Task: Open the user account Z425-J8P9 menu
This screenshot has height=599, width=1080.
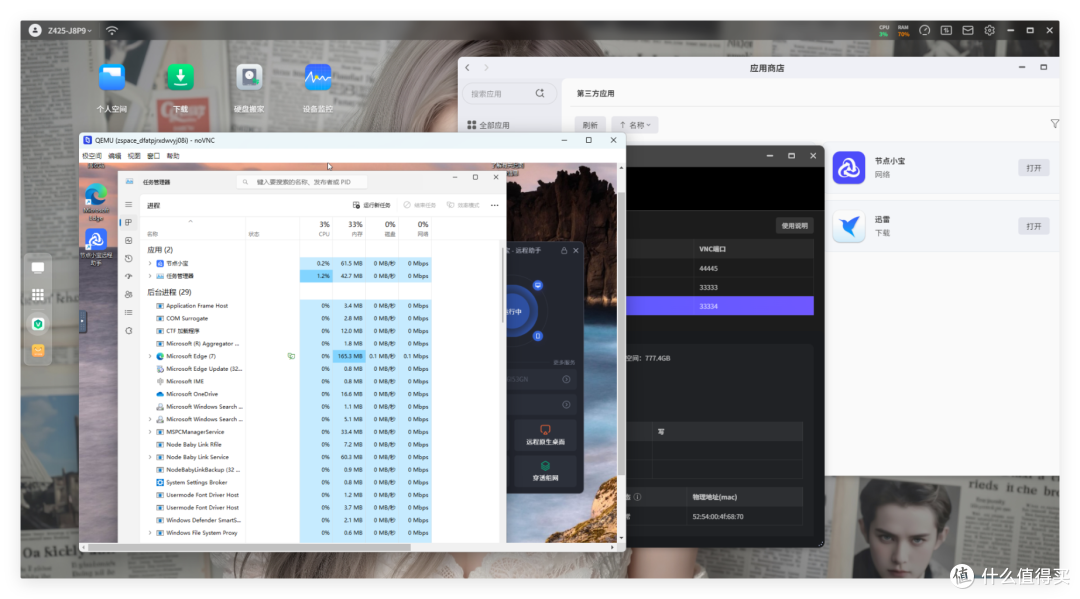Action: coord(62,30)
